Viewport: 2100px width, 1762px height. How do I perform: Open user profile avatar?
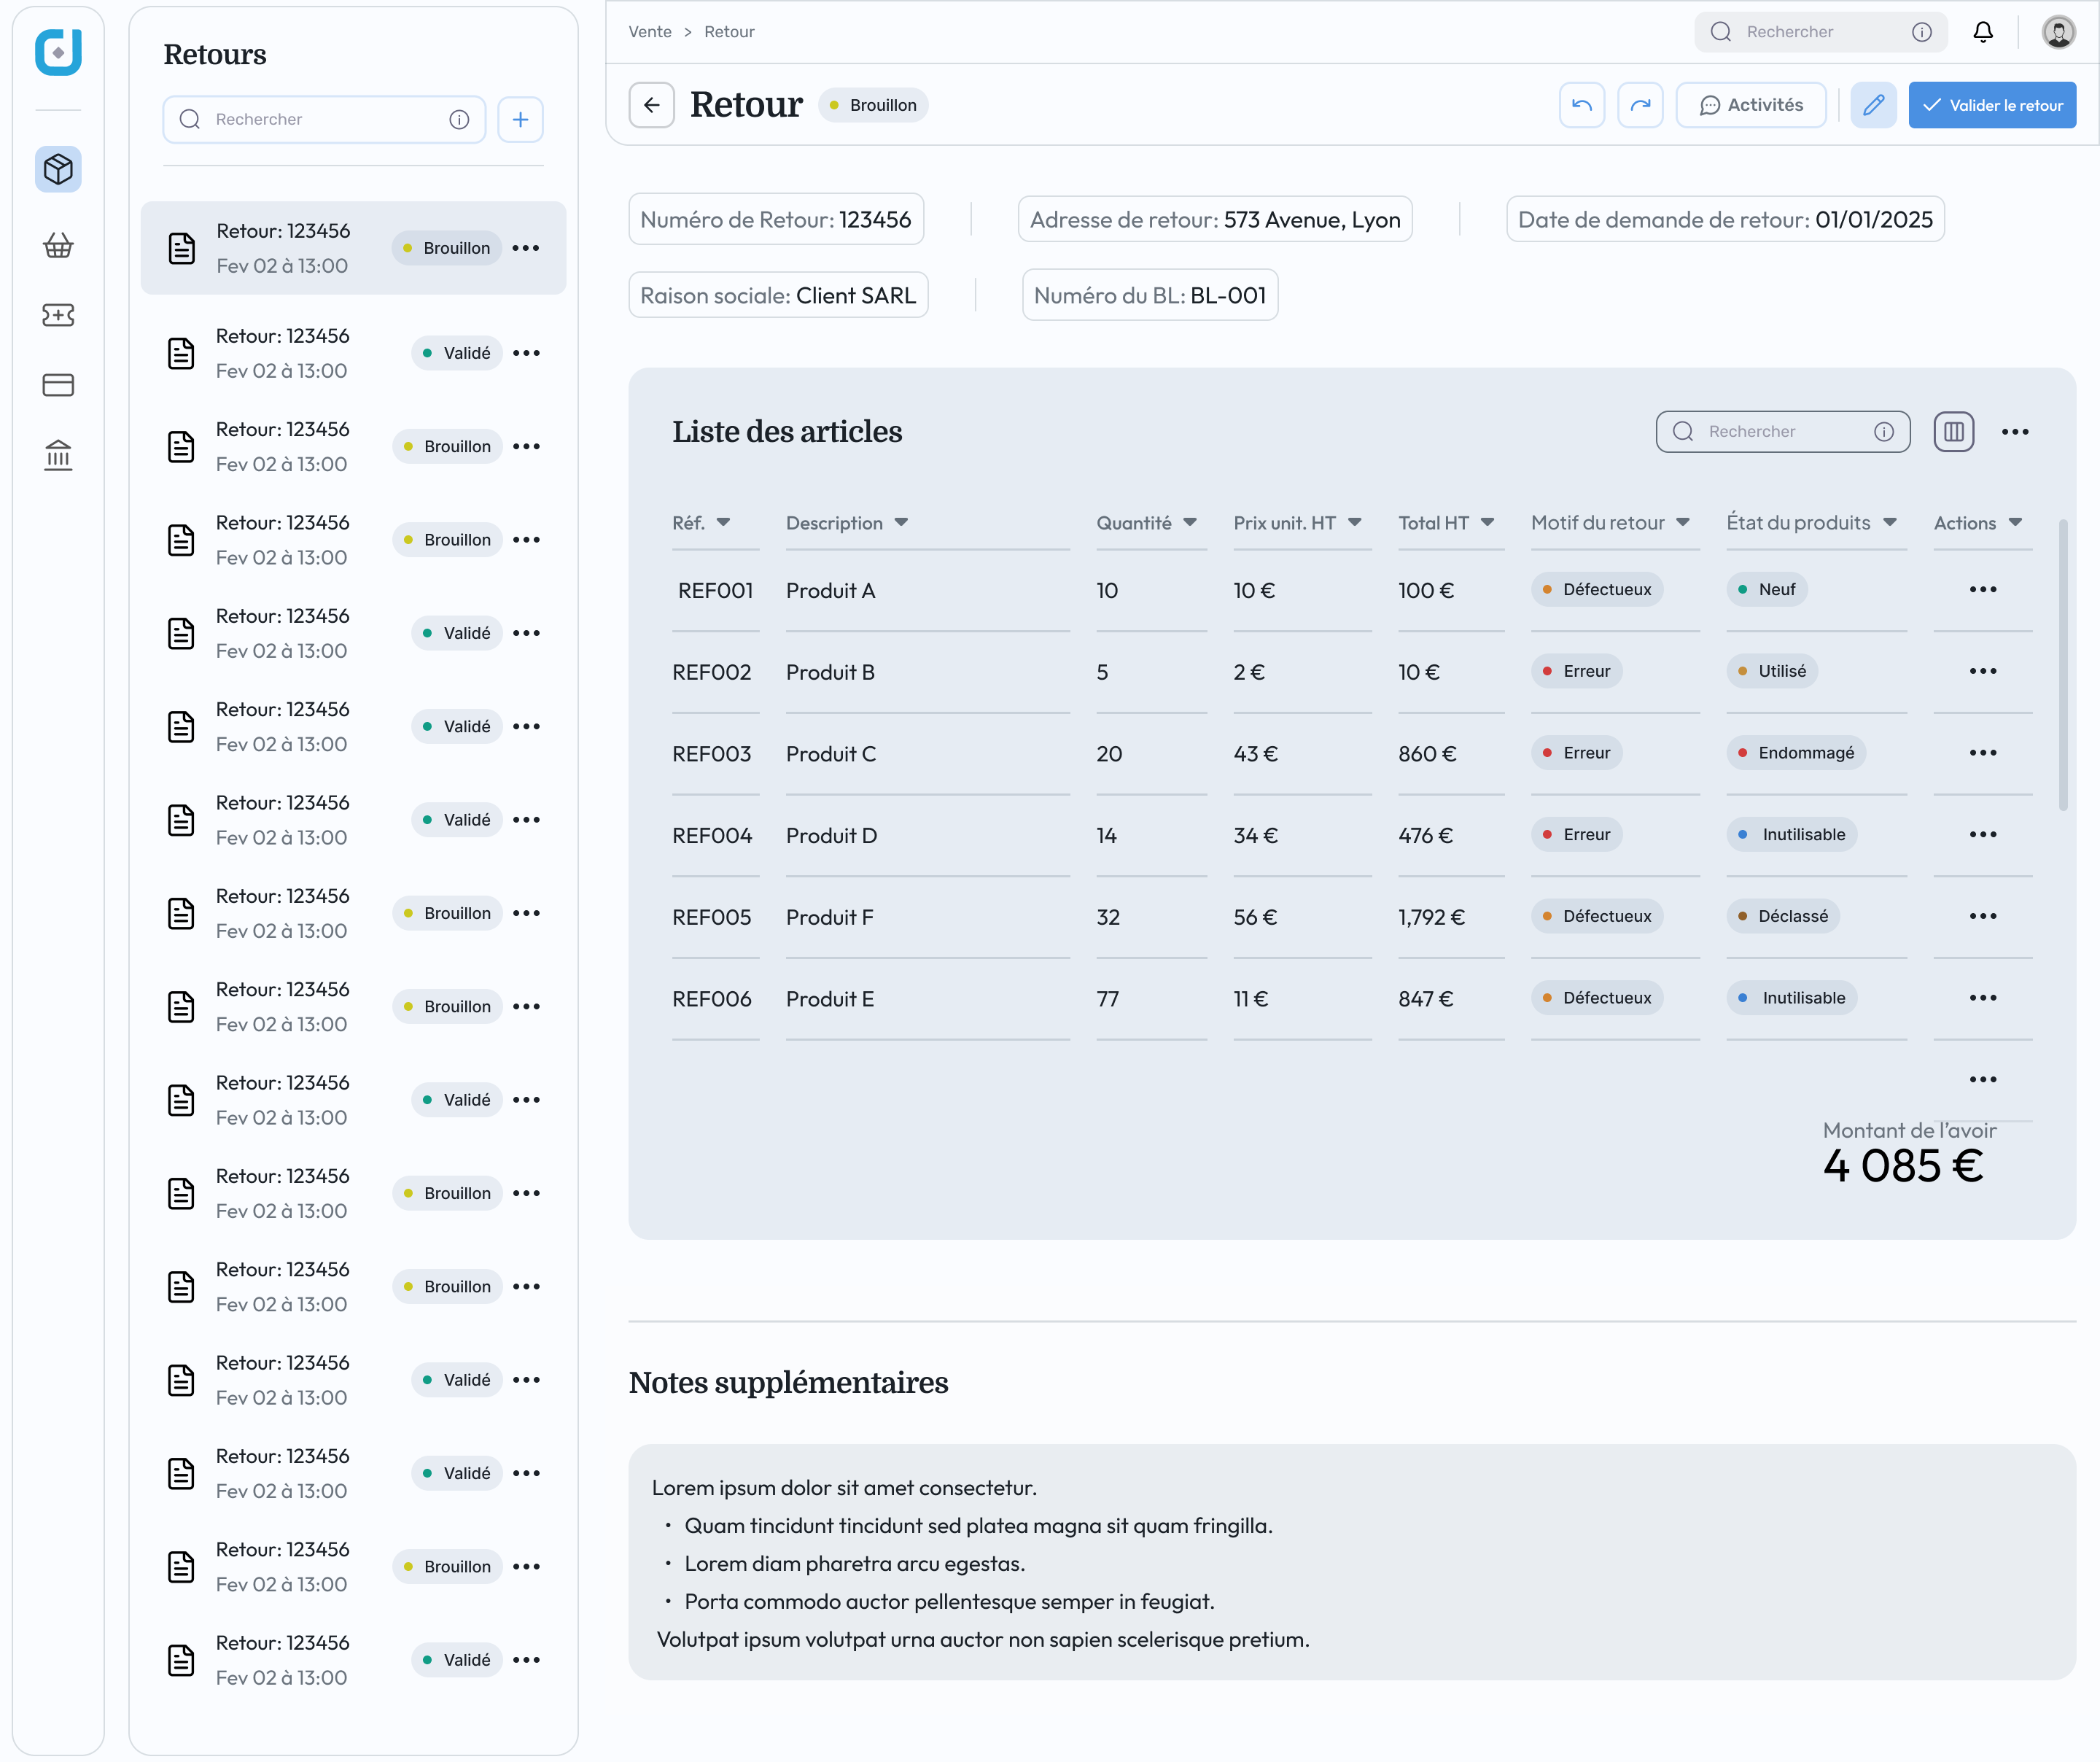tap(2058, 32)
